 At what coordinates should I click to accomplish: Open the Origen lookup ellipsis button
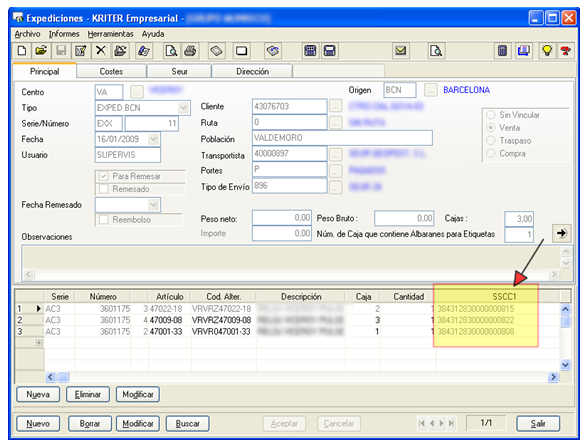(x=430, y=90)
